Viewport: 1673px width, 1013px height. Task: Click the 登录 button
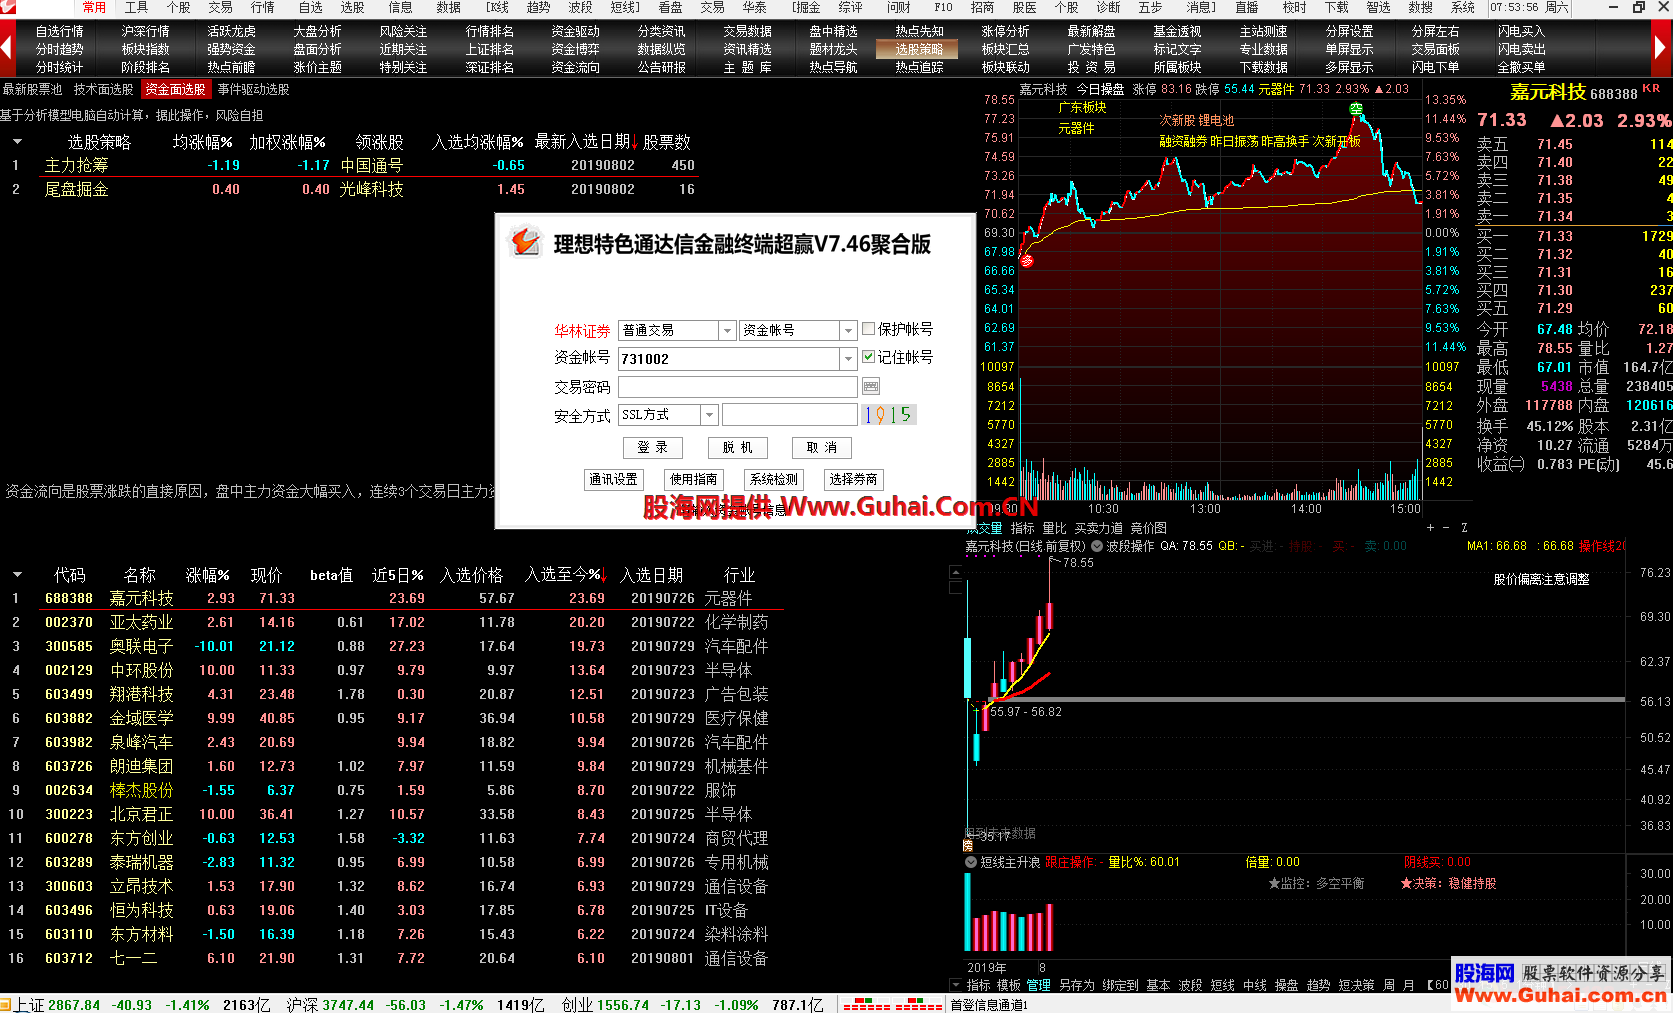pyautogui.click(x=652, y=448)
